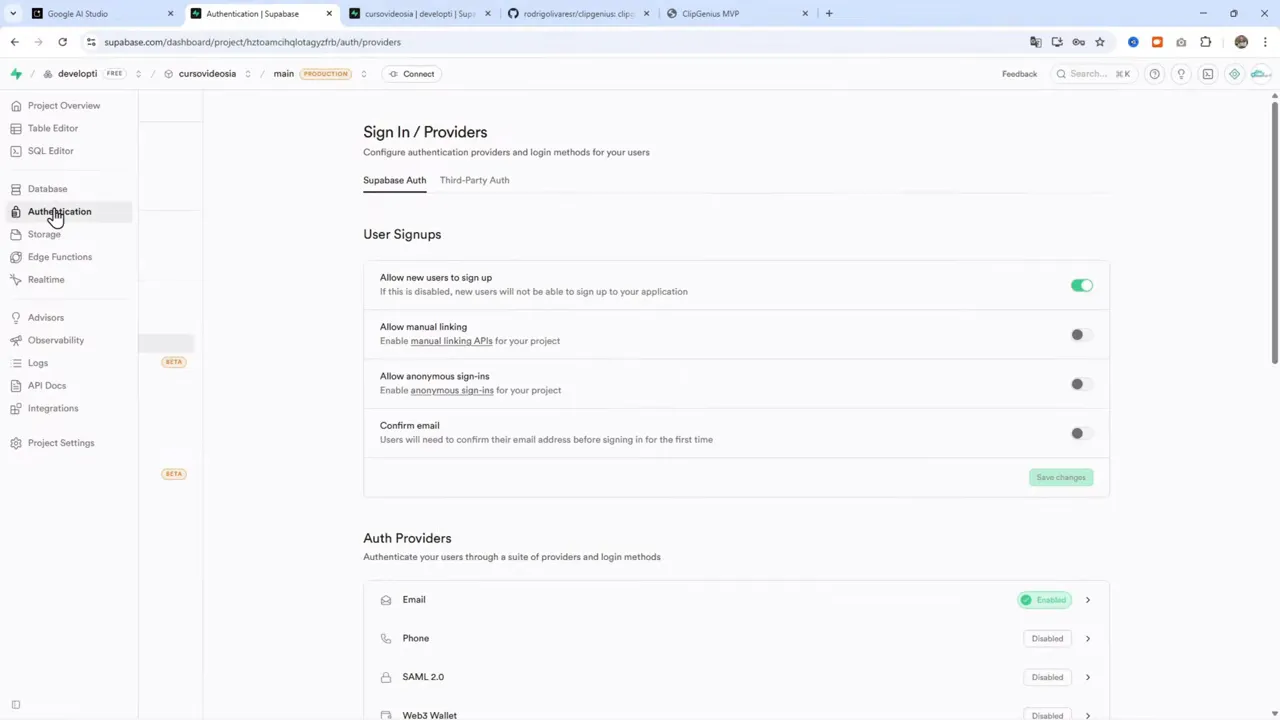The image size is (1280, 720).
Task: Open the Logs panel from the sidebar
Action: click(37, 362)
